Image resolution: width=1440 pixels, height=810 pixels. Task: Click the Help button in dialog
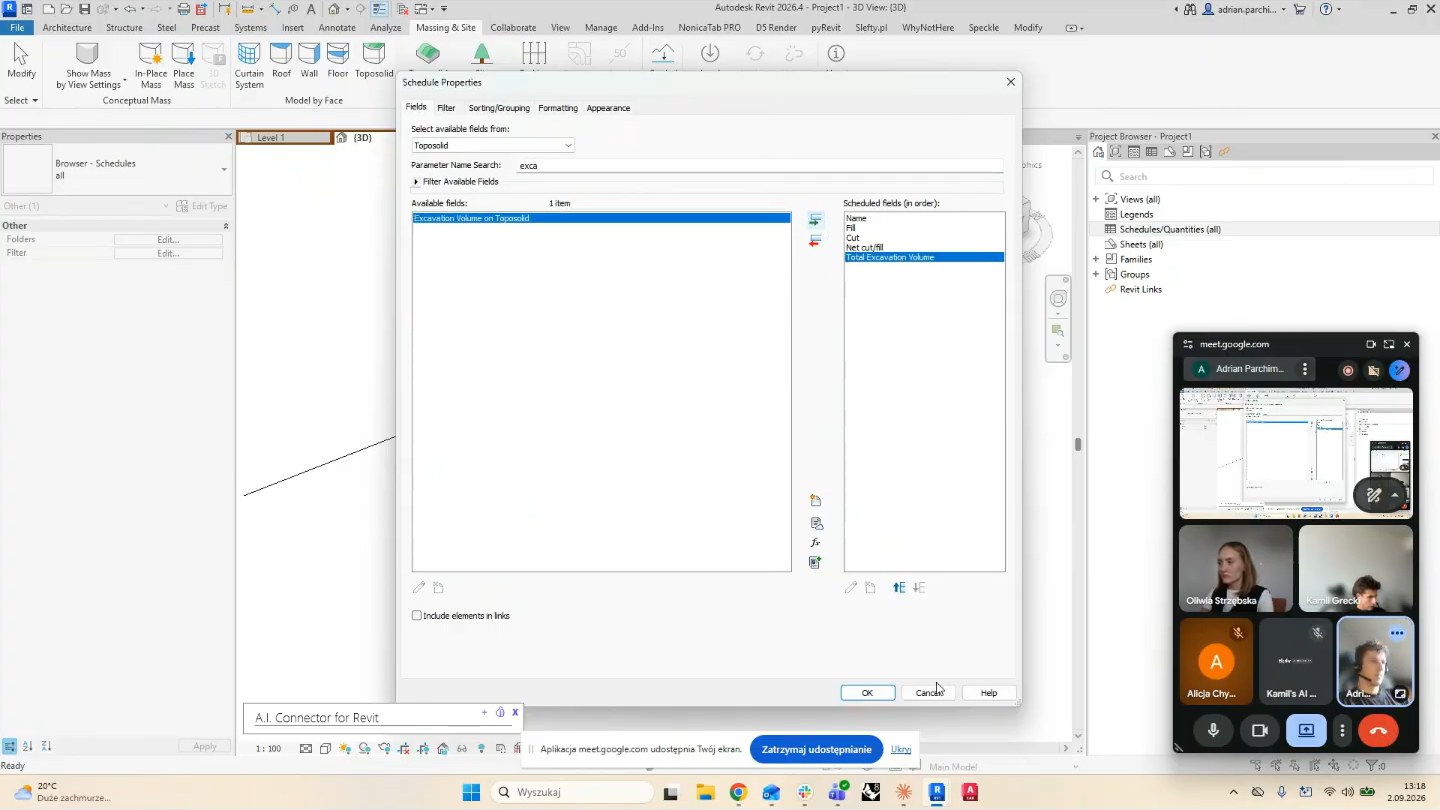tap(989, 693)
